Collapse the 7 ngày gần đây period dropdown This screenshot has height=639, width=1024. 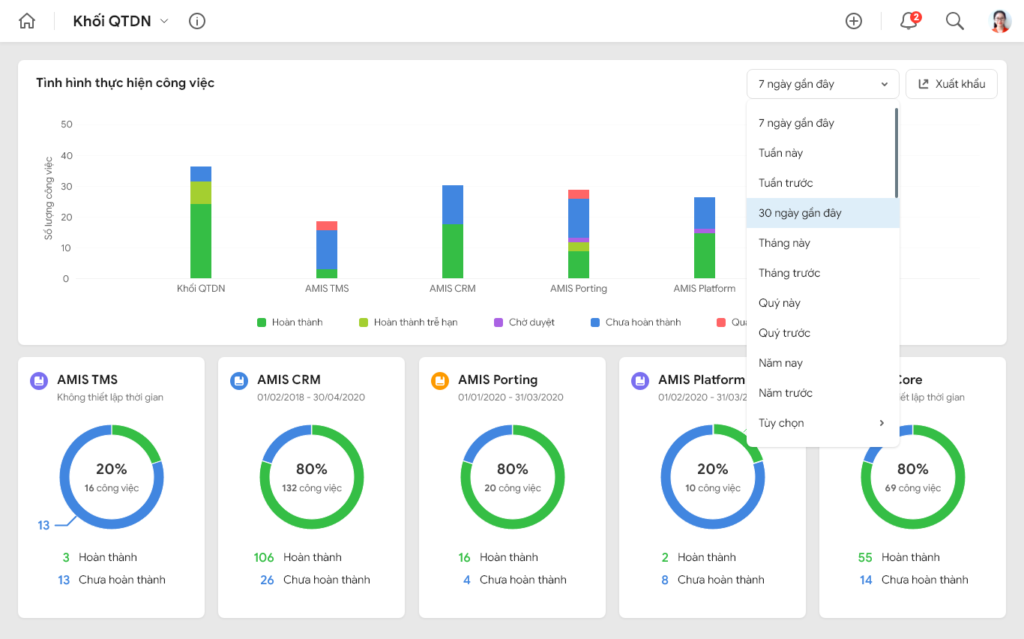coord(823,84)
